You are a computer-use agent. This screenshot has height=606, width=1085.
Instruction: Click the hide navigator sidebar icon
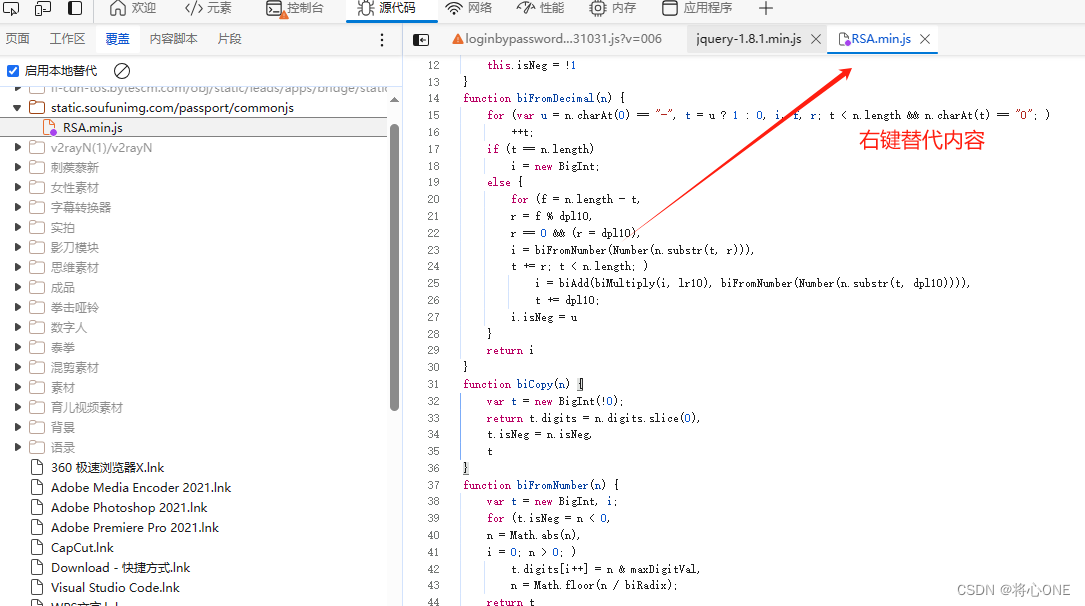click(x=421, y=40)
